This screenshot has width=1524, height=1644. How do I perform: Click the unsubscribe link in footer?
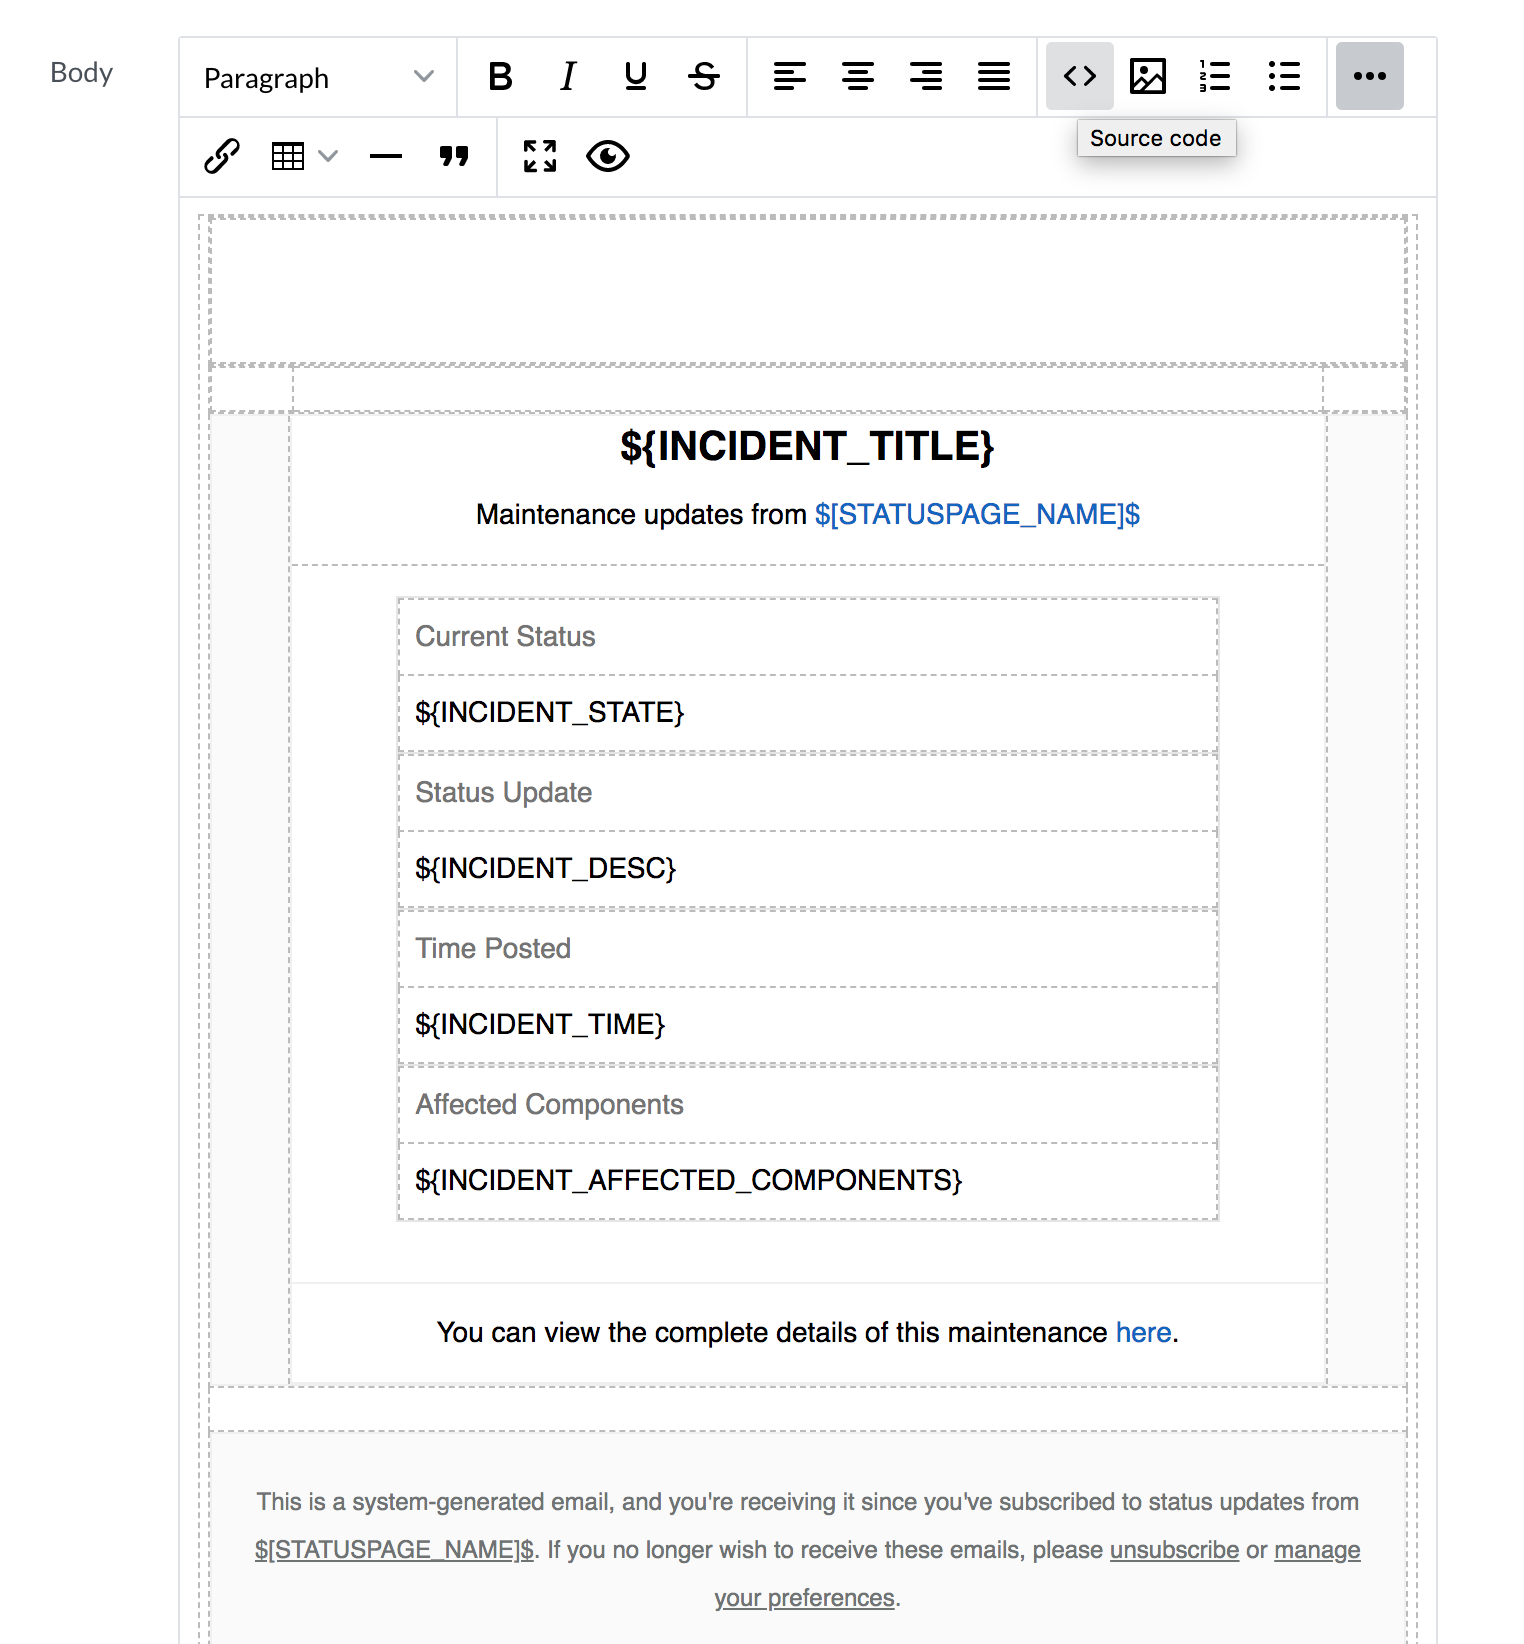[1174, 1550]
